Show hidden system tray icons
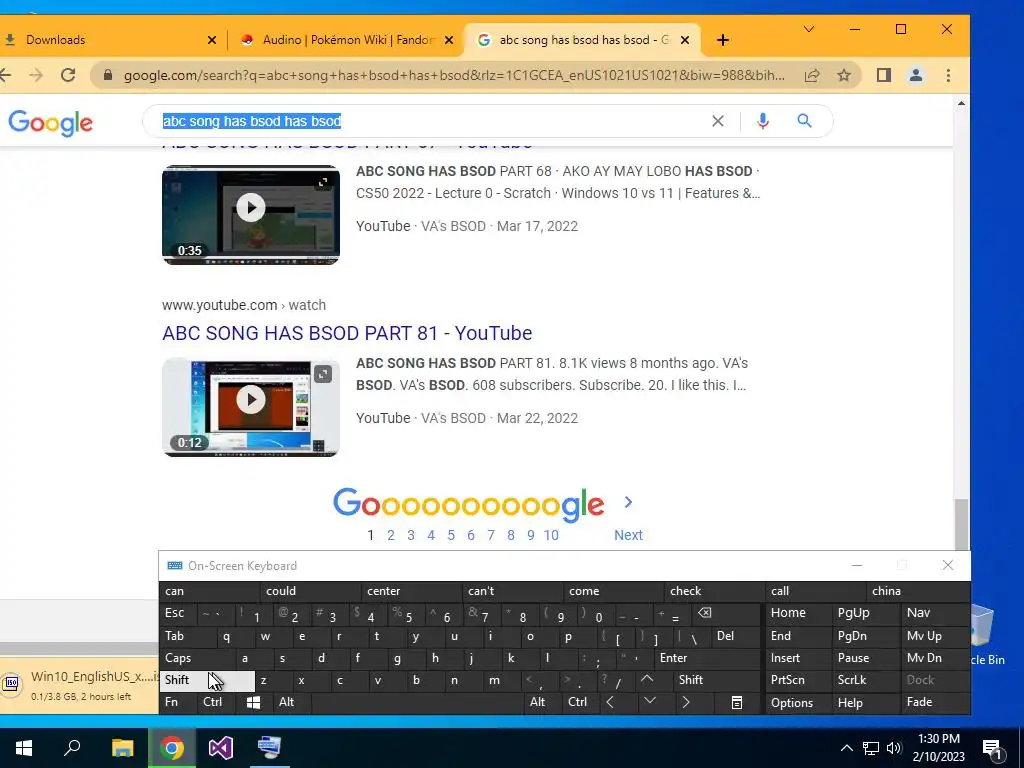Image resolution: width=1024 pixels, height=768 pixels. [846, 748]
